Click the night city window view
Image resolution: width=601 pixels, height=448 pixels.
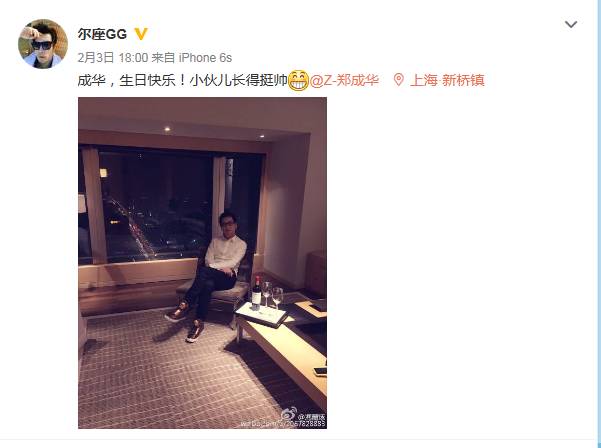click(155, 207)
